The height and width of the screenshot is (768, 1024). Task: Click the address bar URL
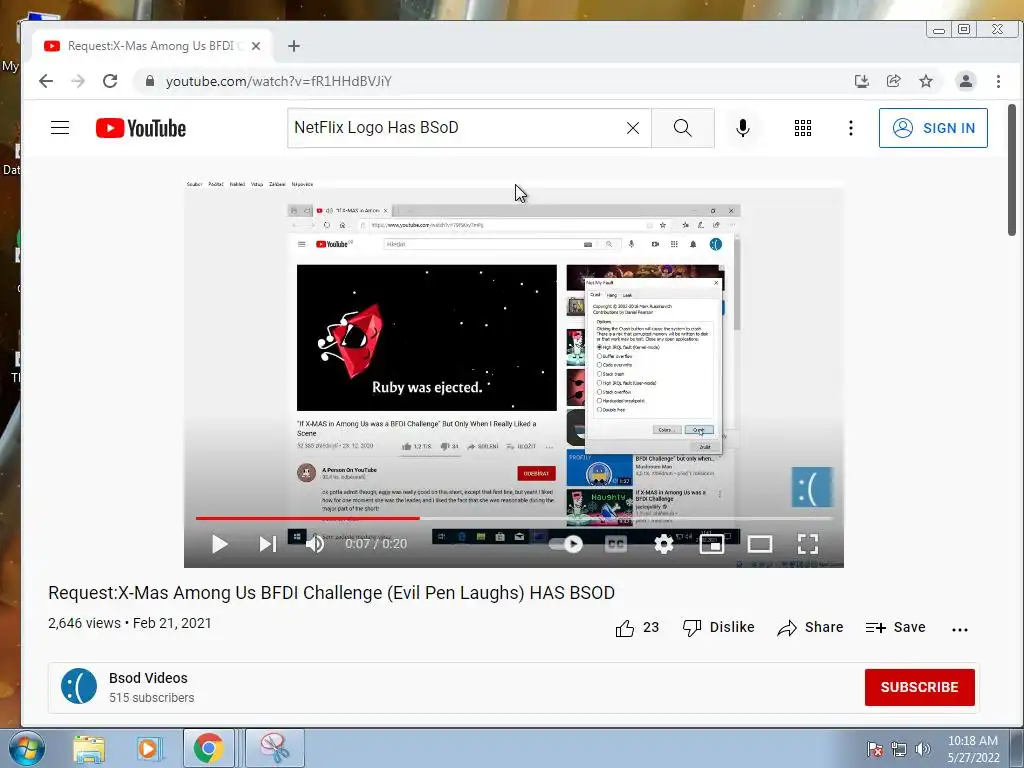(x=279, y=81)
